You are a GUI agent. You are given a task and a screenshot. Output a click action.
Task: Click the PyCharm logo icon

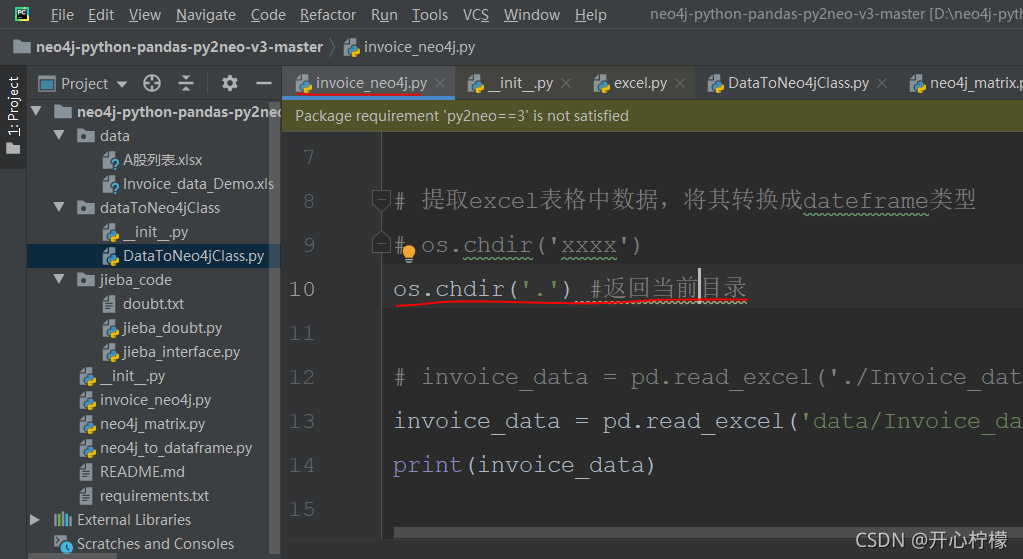tap(22, 14)
